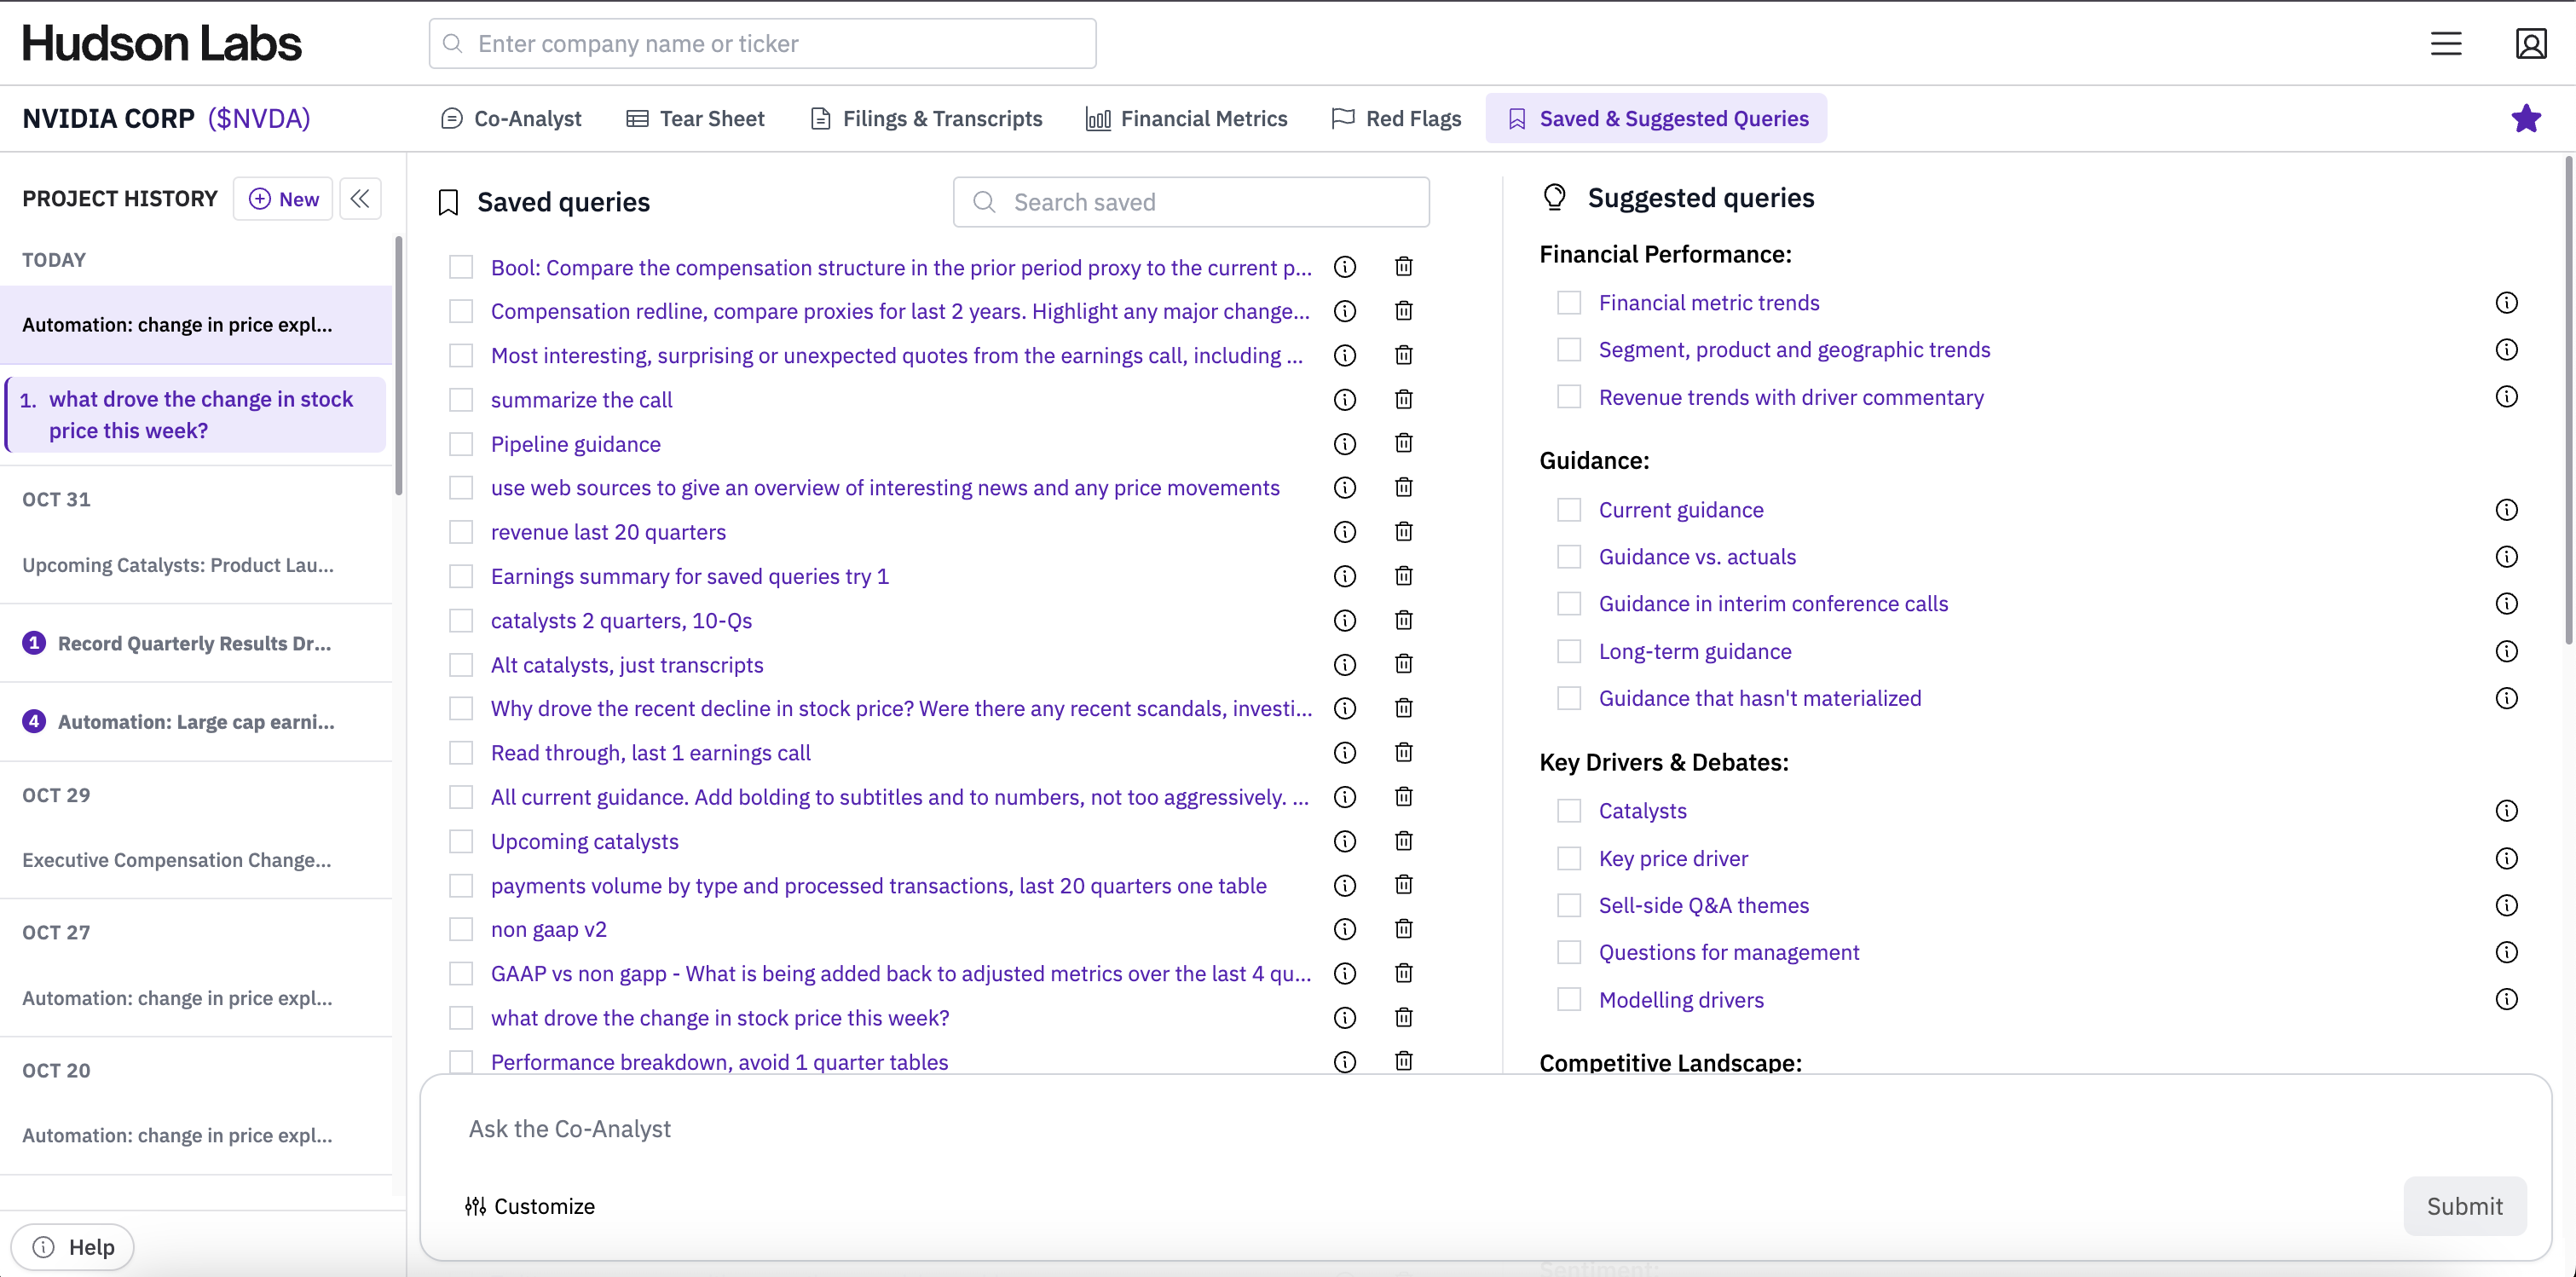Open the Customize options
The width and height of the screenshot is (2576, 1277).
(x=530, y=1206)
